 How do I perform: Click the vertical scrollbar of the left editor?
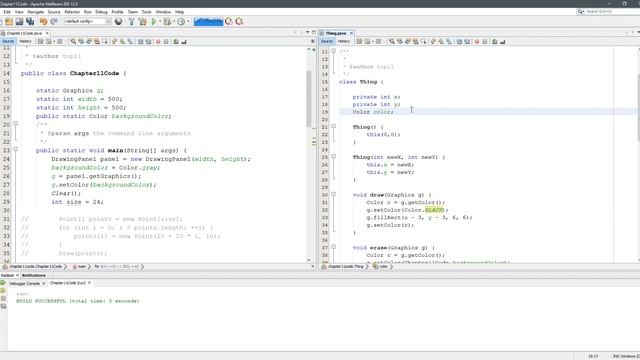click(309, 98)
